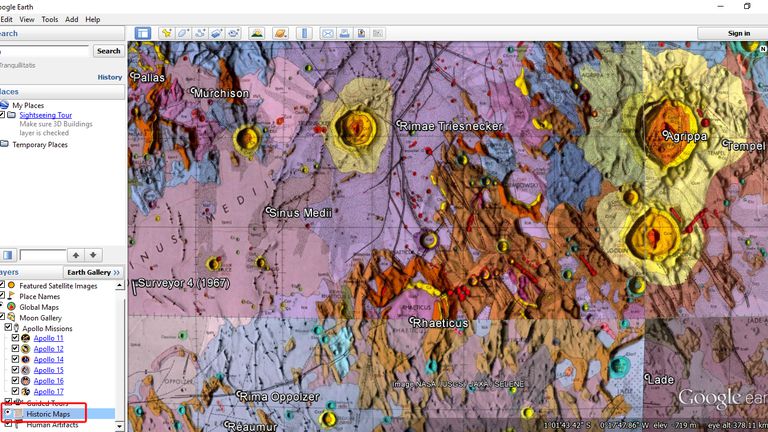
Task: Expand the Earth Gallery panel
Action: tap(93, 272)
